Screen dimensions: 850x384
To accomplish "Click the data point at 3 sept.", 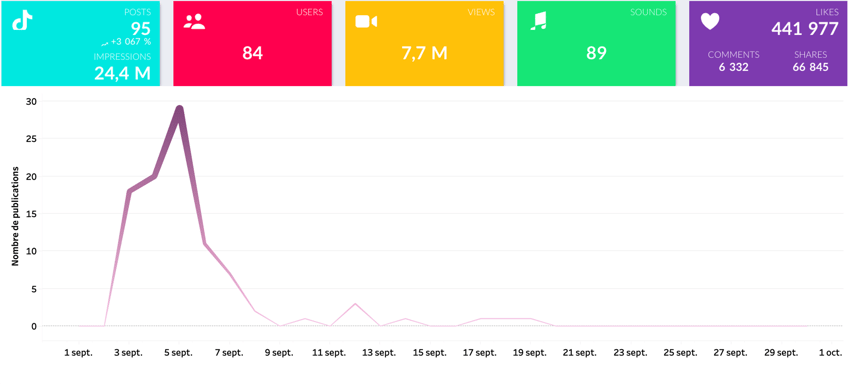I will 129,191.
